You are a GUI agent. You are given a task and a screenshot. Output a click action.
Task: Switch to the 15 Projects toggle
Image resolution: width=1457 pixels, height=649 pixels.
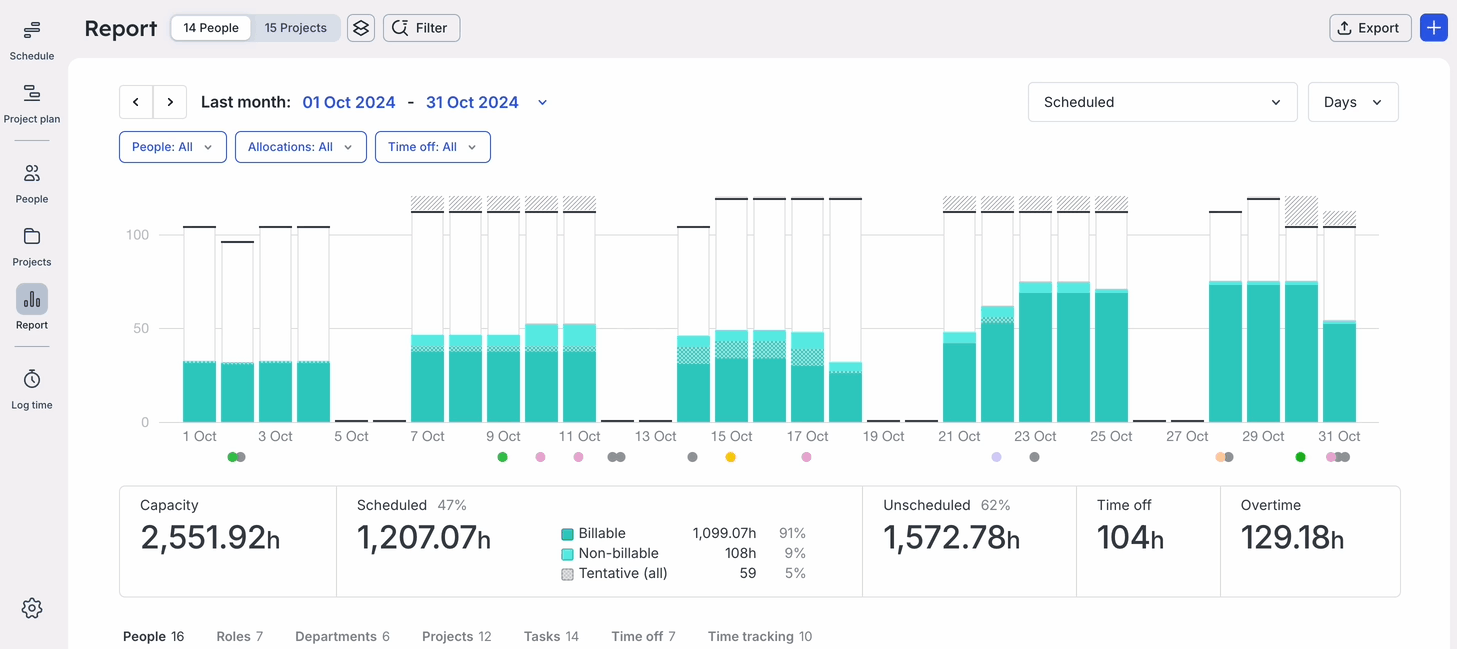pos(295,28)
